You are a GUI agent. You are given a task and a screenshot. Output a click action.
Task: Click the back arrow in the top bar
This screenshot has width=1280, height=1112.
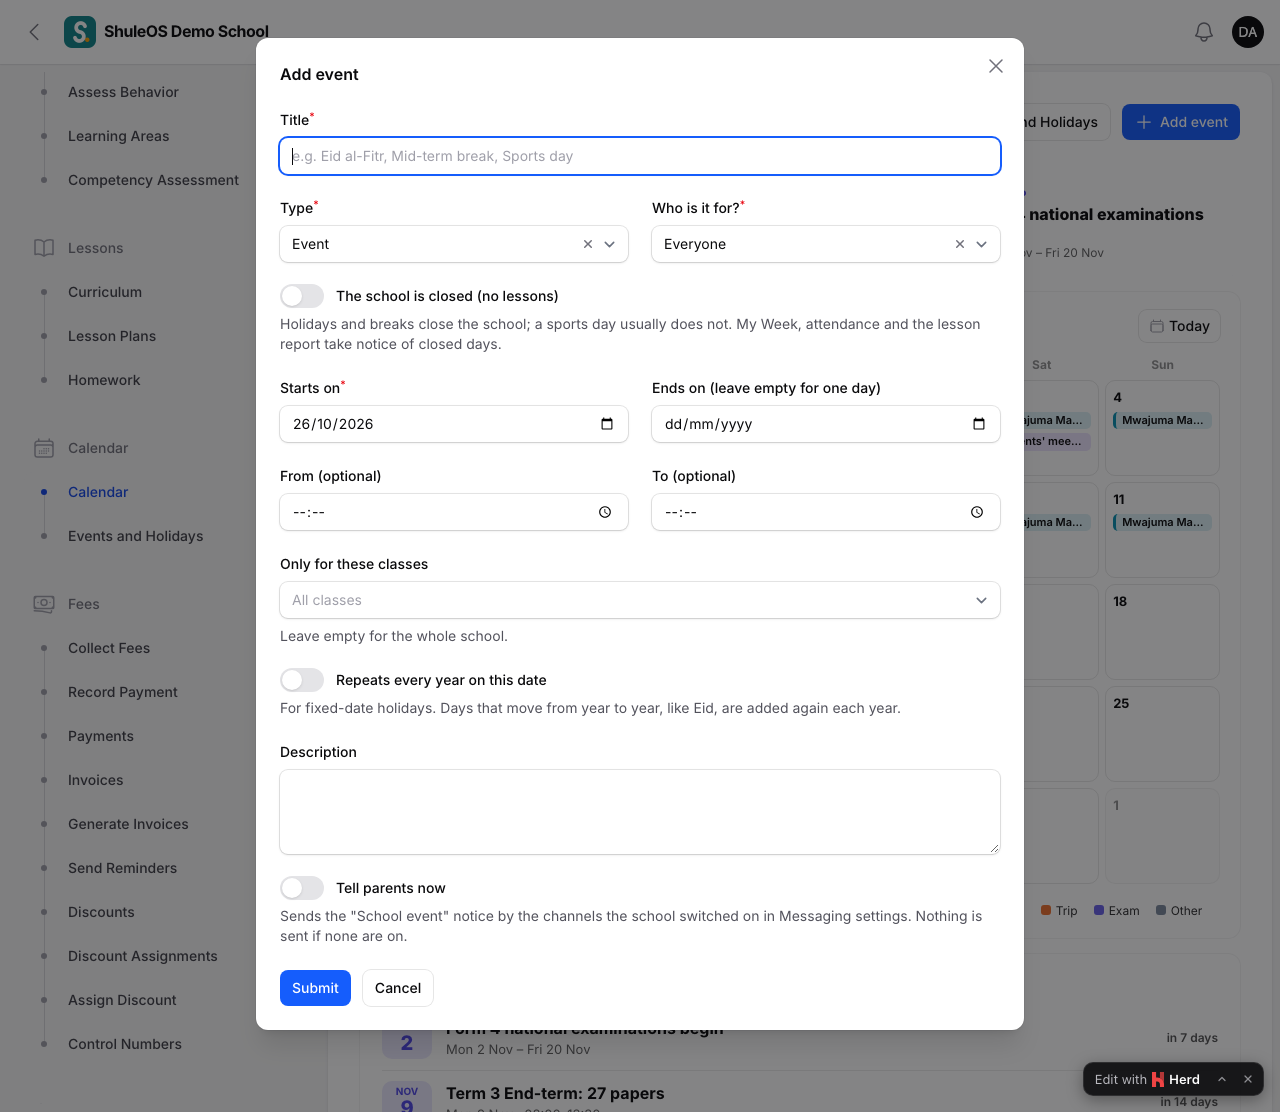35,32
